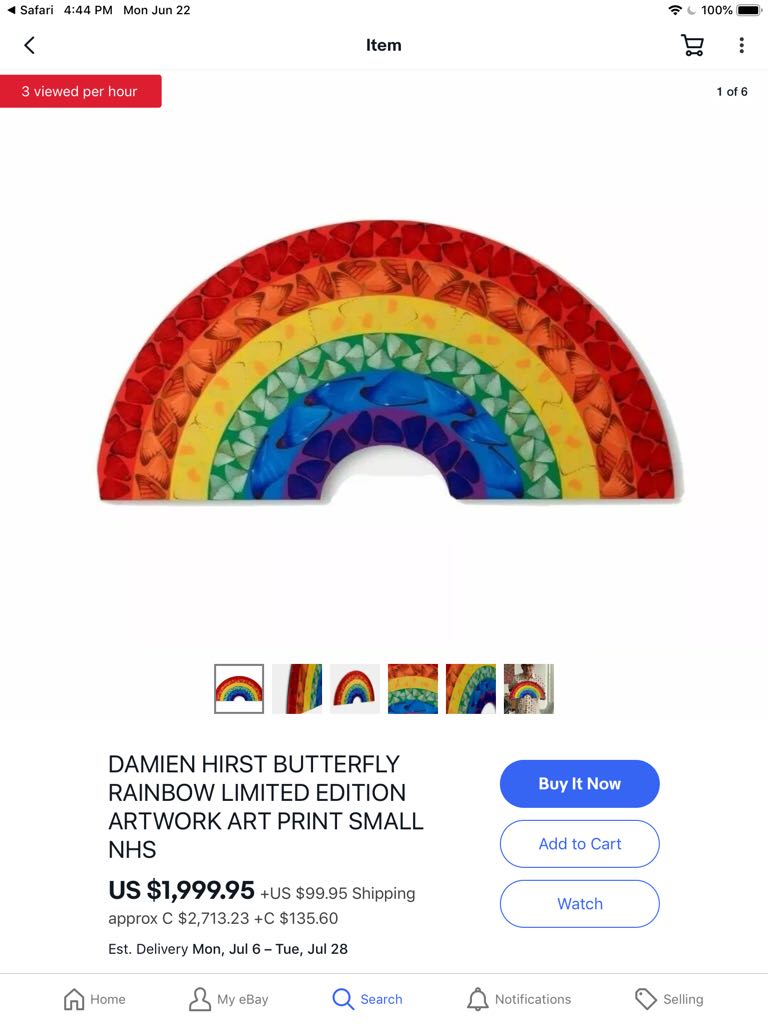Select the fifth rainbow detail thumbnail
The height and width of the screenshot is (1024, 768).
[471, 689]
